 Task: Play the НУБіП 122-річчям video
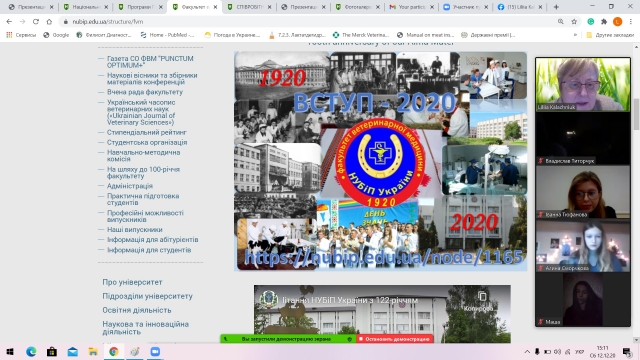click(382, 314)
